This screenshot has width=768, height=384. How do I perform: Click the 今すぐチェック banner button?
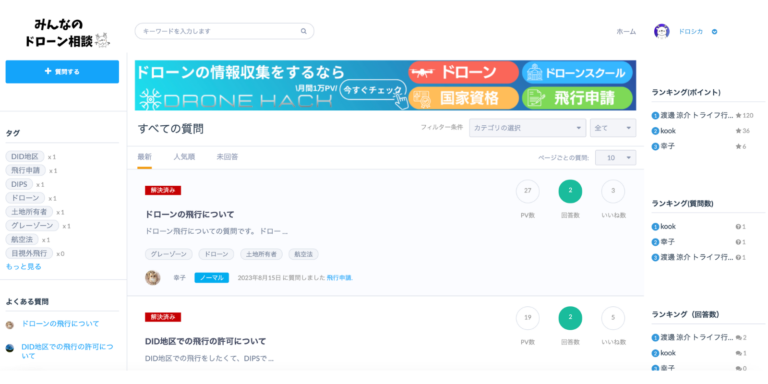click(374, 90)
